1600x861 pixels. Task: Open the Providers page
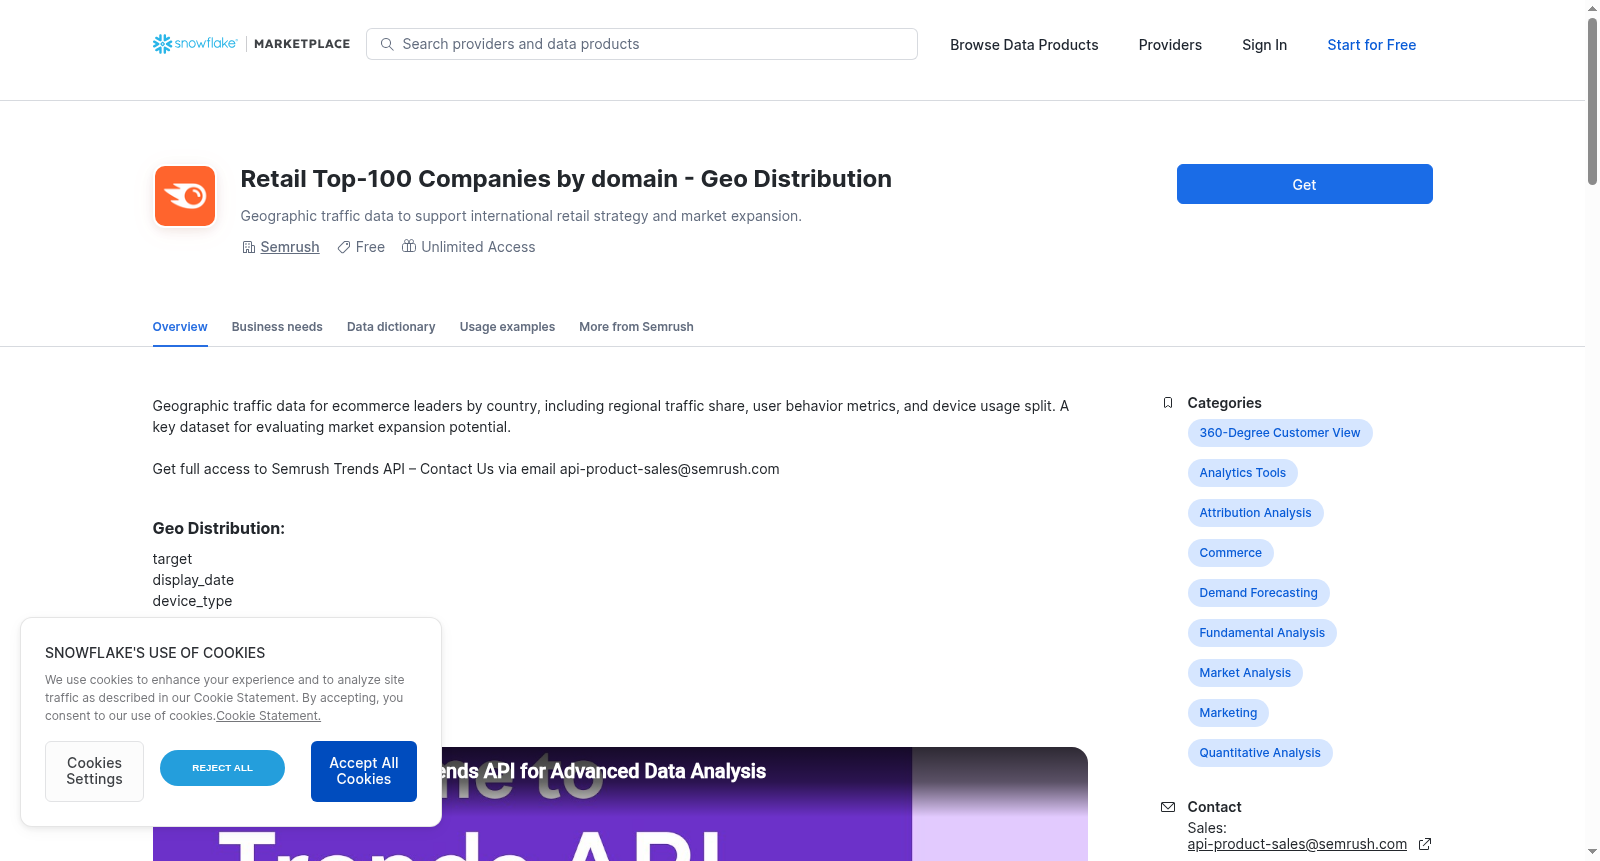coord(1170,45)
